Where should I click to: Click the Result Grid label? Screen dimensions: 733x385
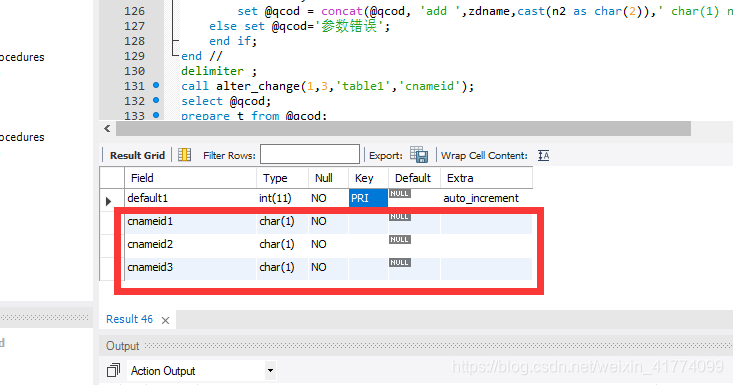pos(137,156)
